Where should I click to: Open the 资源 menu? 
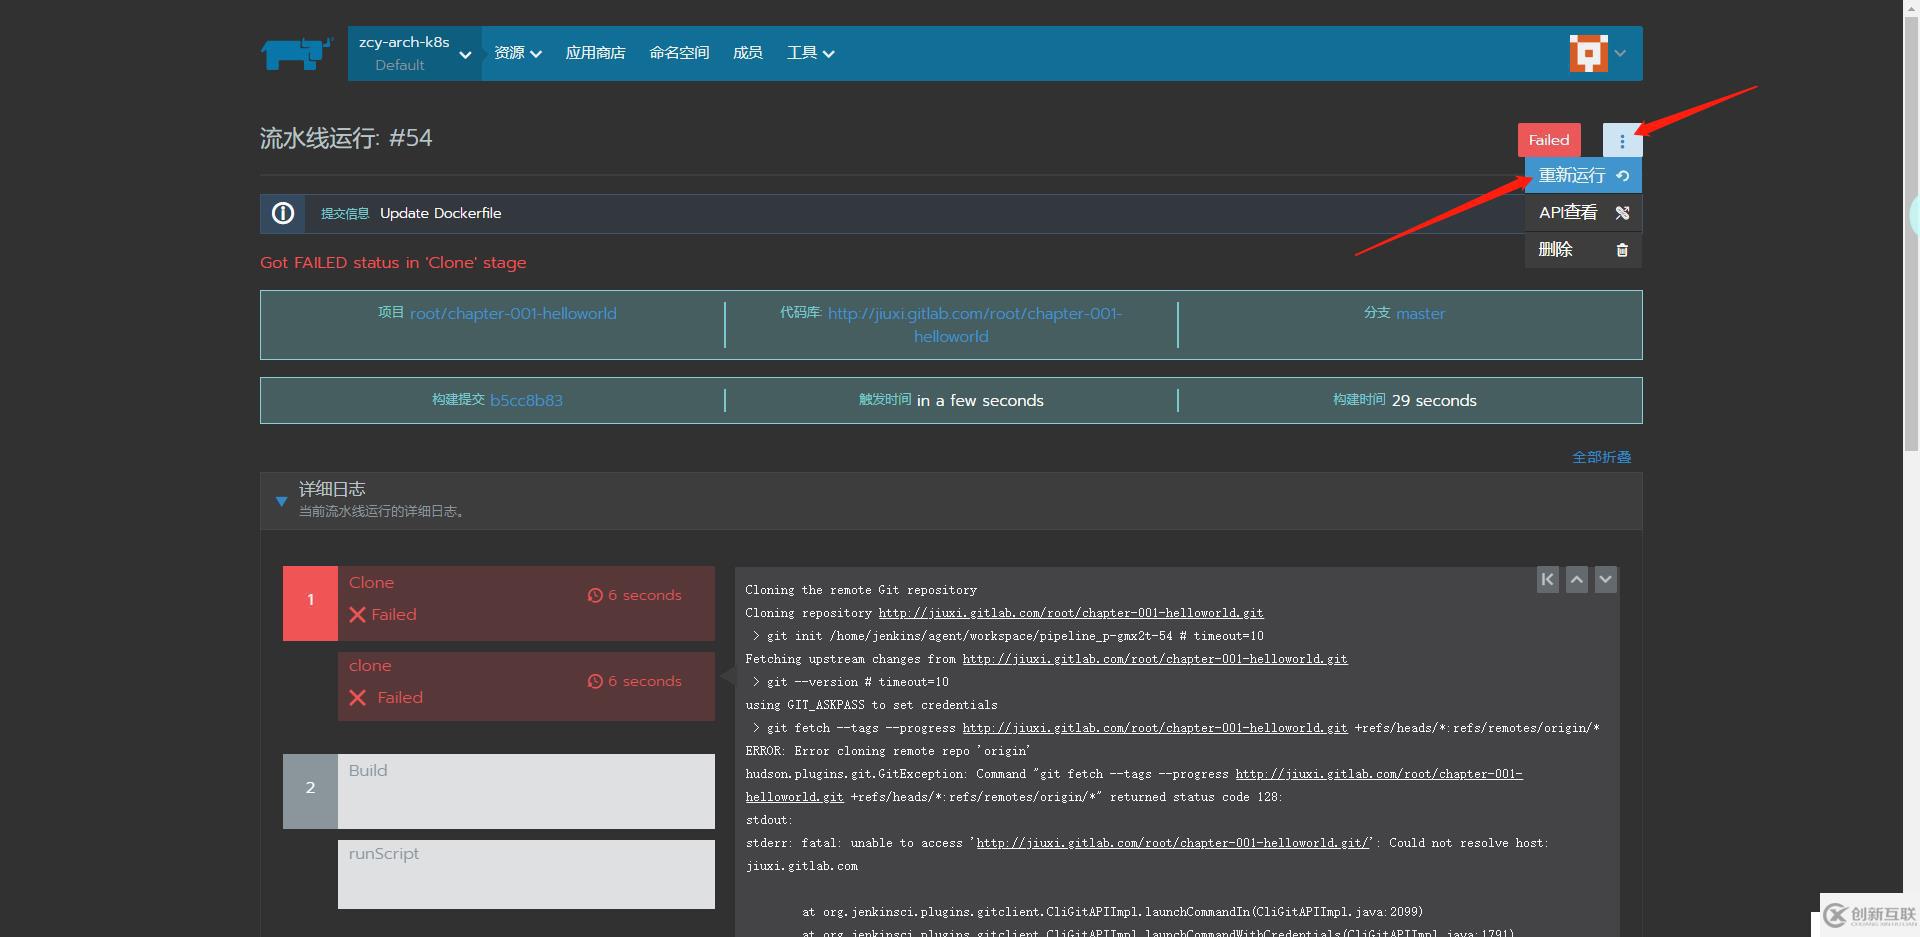point(517,53)
